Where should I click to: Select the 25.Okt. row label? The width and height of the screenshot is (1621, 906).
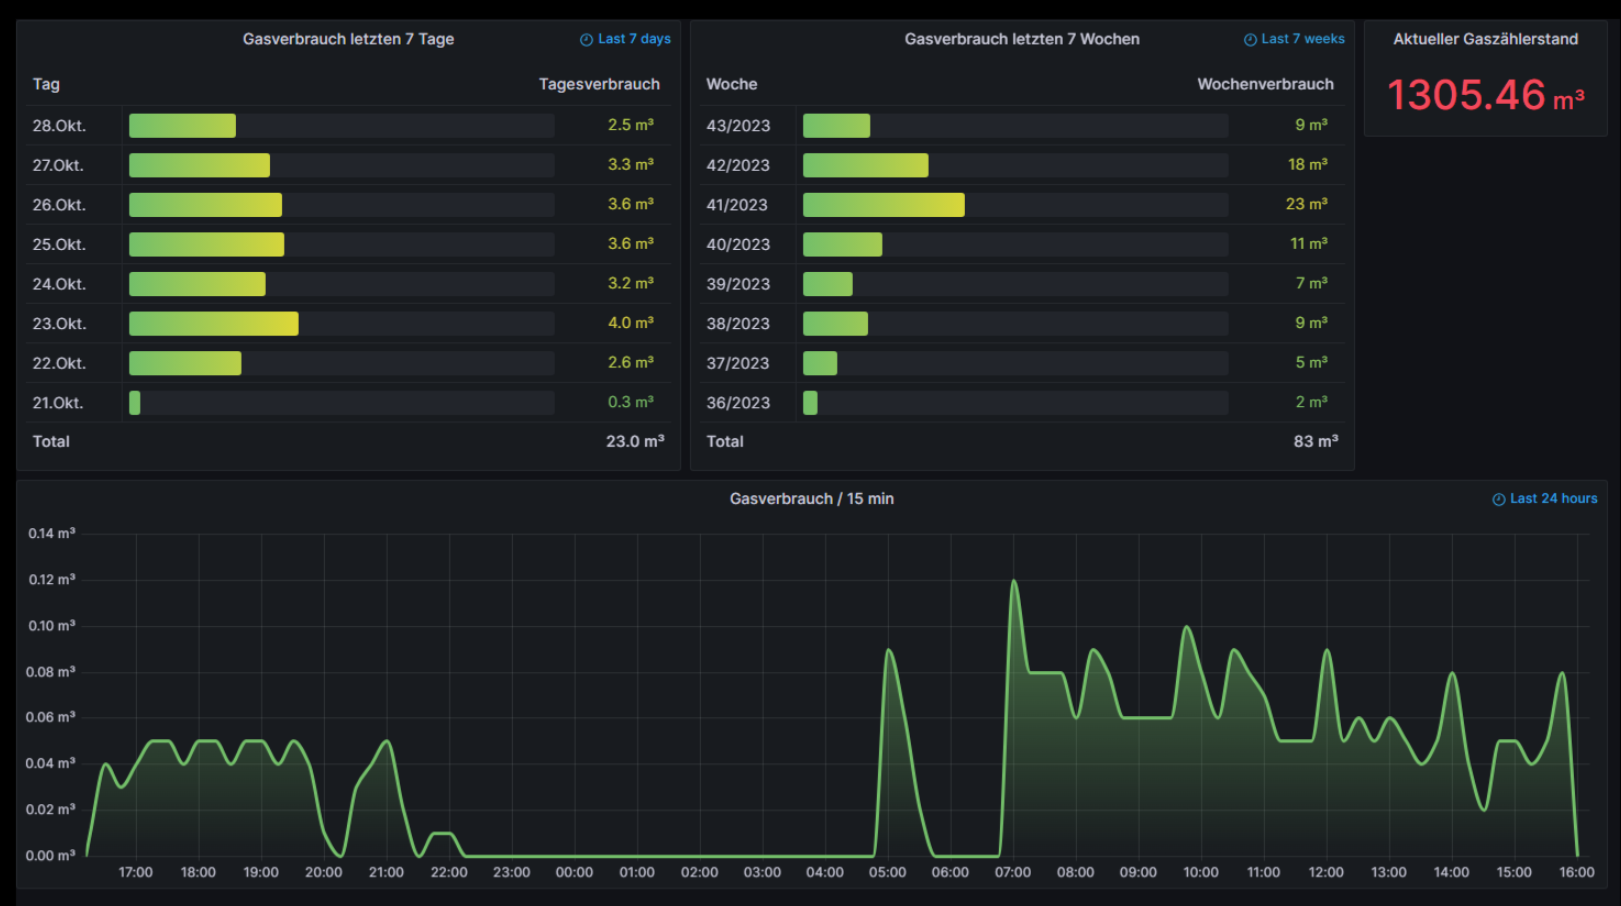point(59,245)
